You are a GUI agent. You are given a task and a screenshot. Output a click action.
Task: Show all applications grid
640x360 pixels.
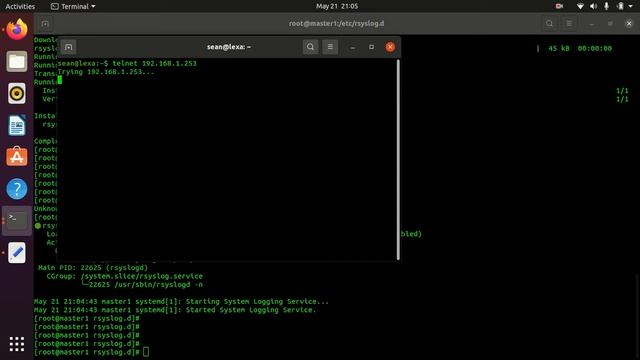(17, 344)
